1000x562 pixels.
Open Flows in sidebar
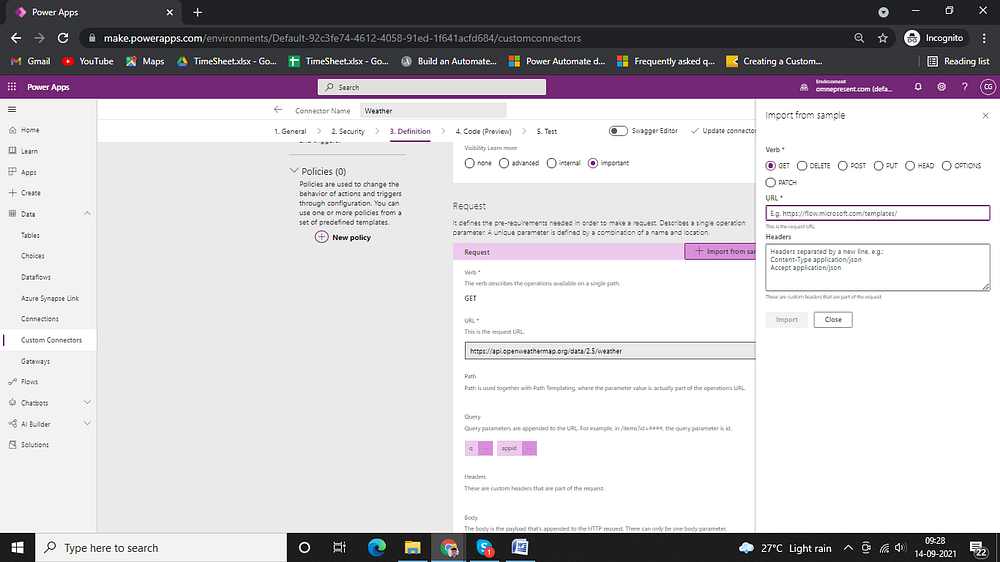(x=29, y=381)
